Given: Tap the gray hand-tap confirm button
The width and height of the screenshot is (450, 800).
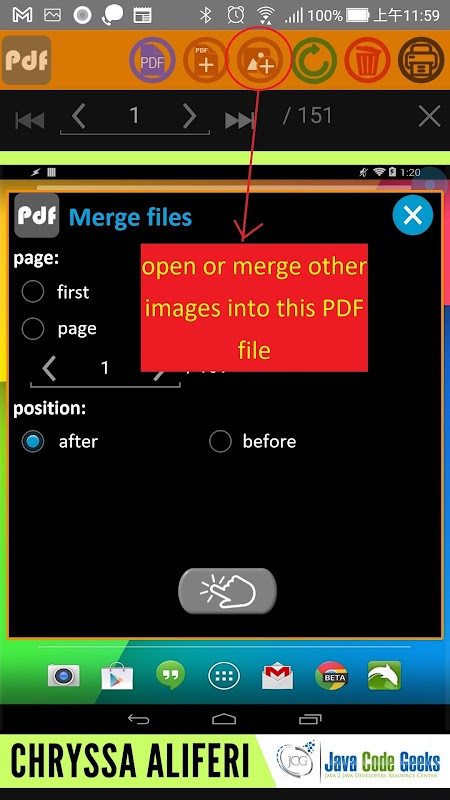Looking at the screenshot, I should pos(227,591).
